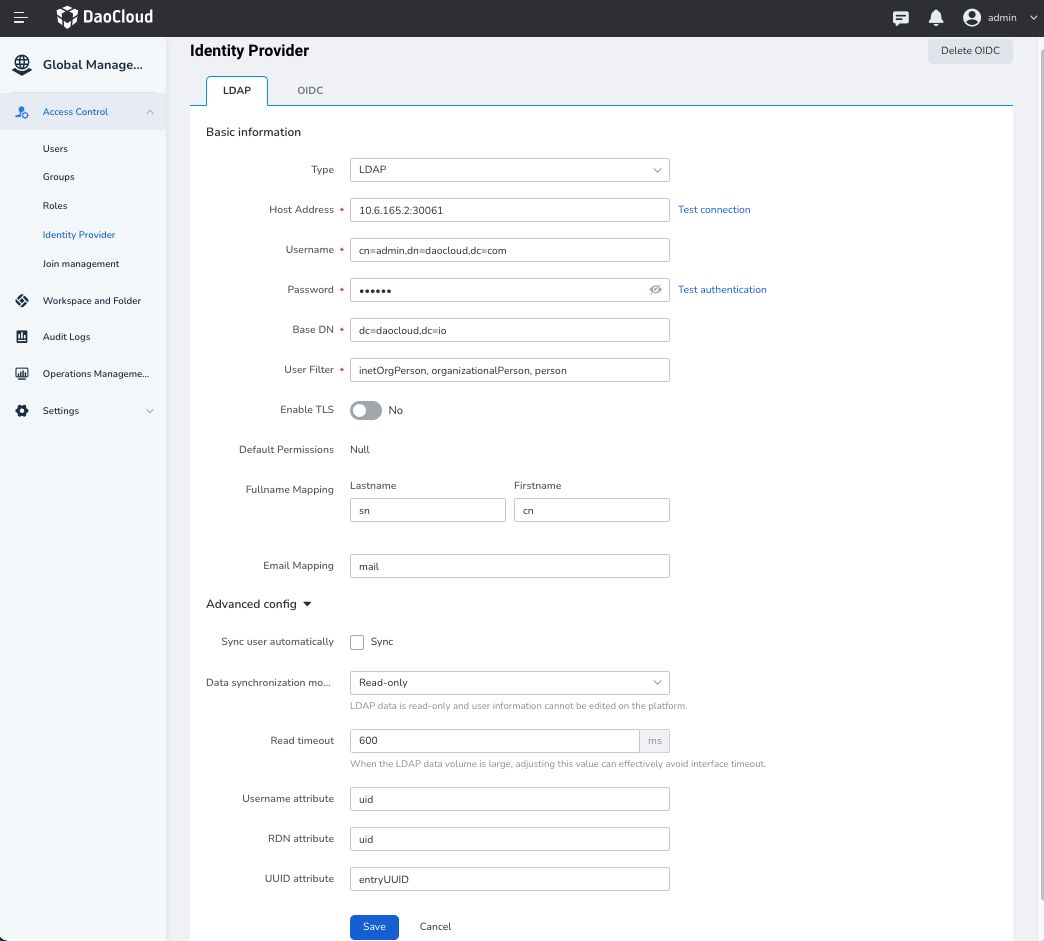Click the RDN attribute input field
Screen dimensions: 1044x941
coord(509,839)
